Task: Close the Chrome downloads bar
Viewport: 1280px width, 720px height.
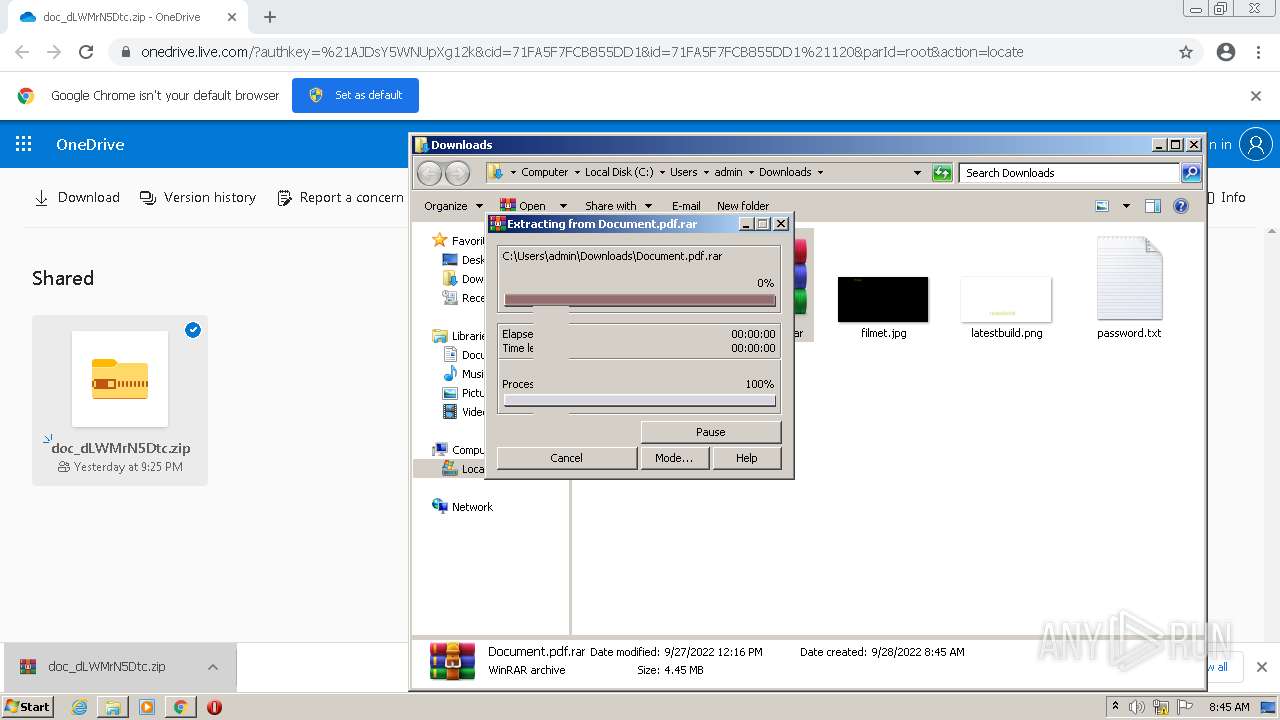Action: point(1262,667)
